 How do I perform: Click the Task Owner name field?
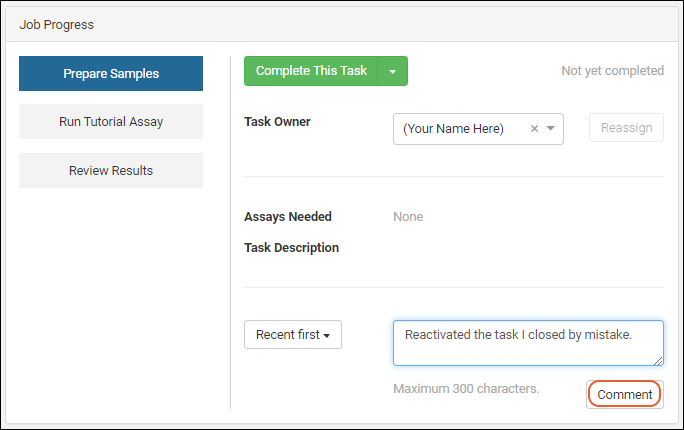click(x=460, y=129)
